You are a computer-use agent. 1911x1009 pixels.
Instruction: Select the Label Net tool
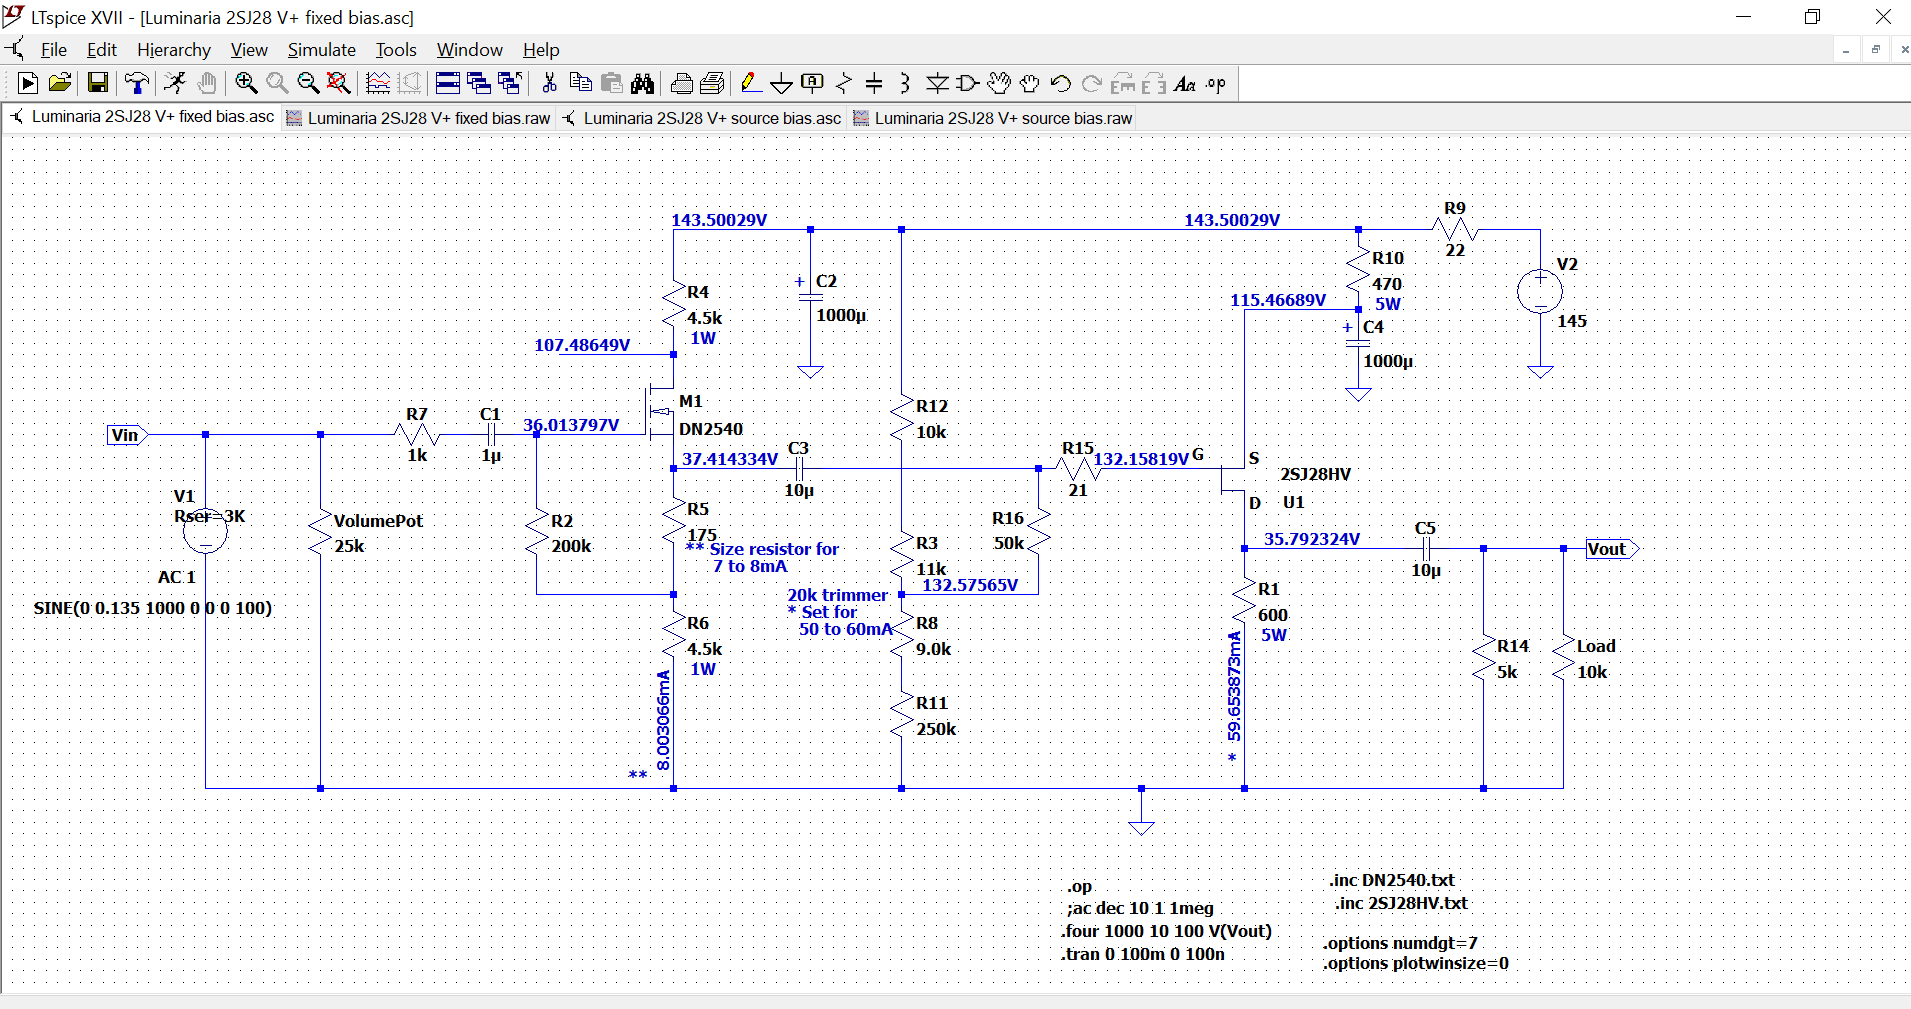pos(812,84)
